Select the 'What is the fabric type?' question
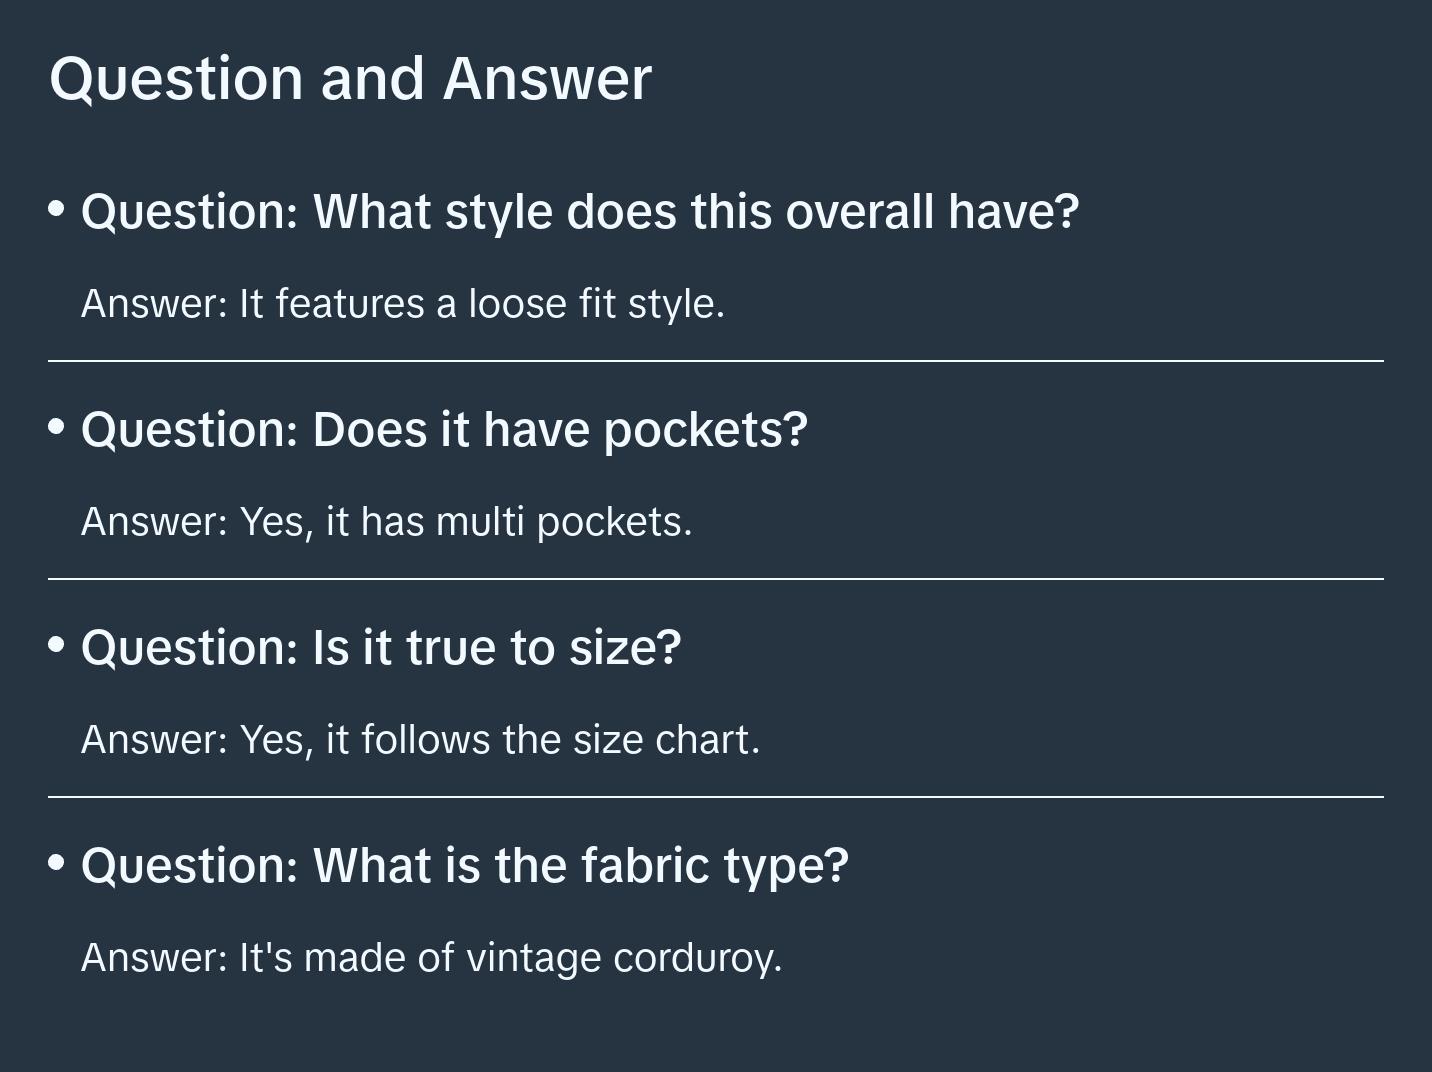This screenshot has height=1072, width=1432. 465,865
